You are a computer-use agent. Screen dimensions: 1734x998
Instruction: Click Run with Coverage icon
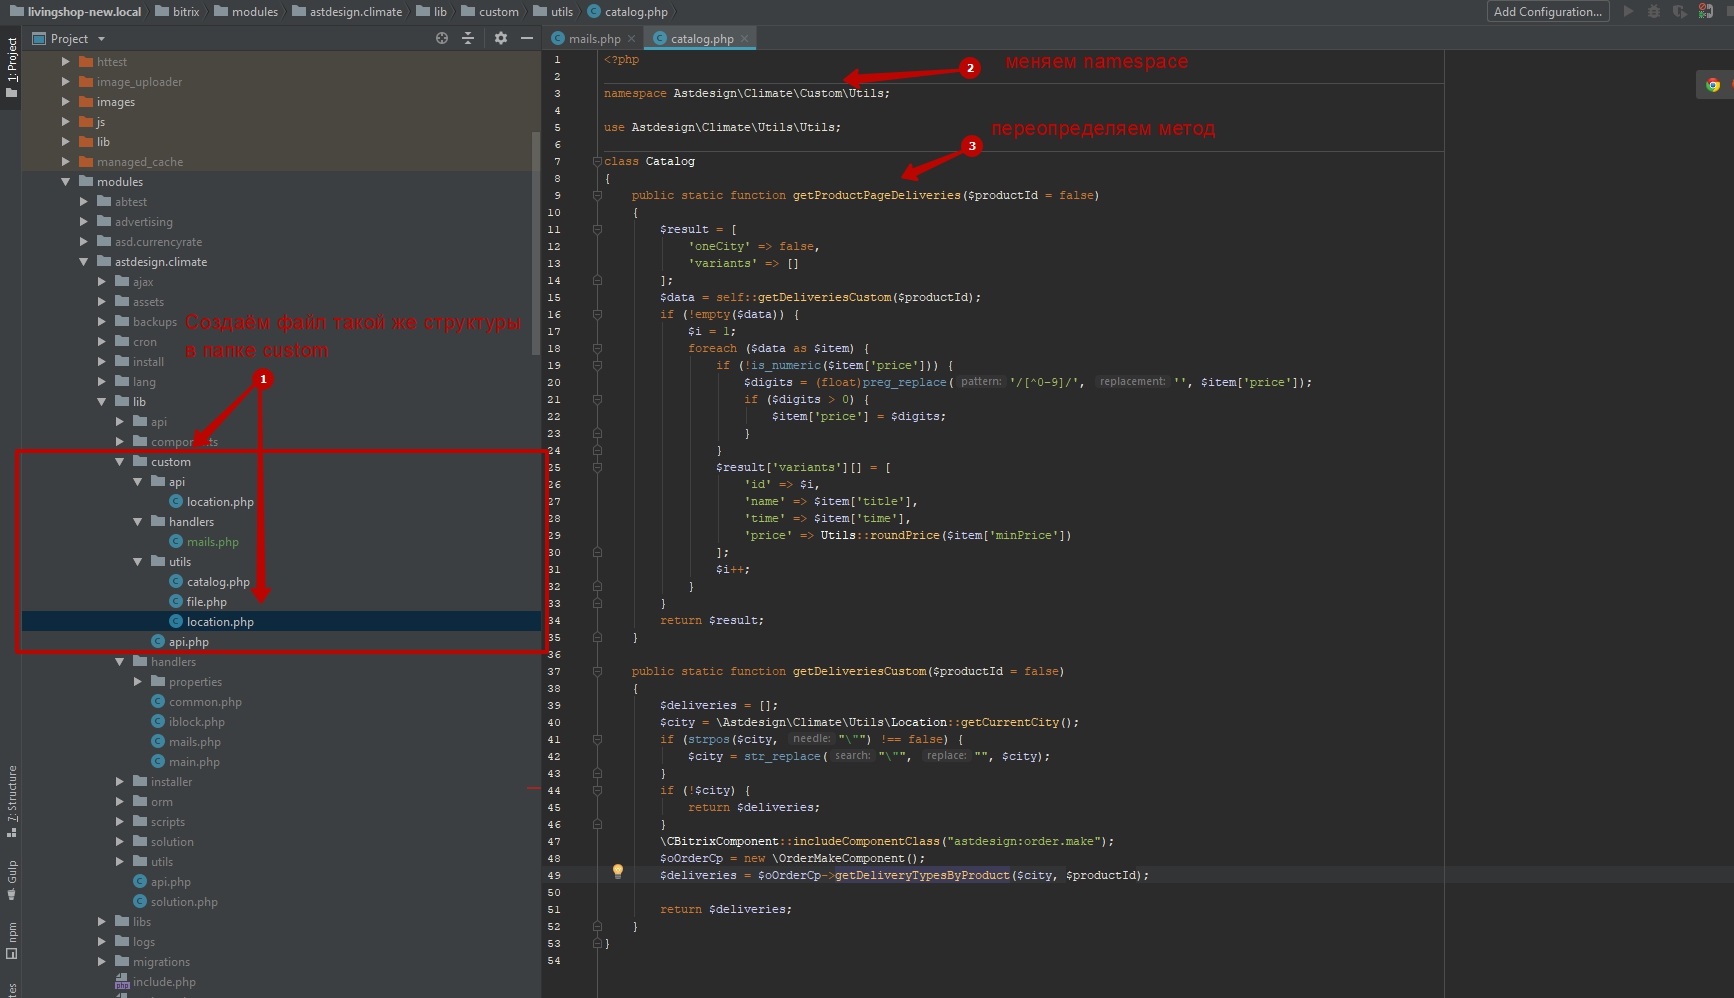[1679, 11]
